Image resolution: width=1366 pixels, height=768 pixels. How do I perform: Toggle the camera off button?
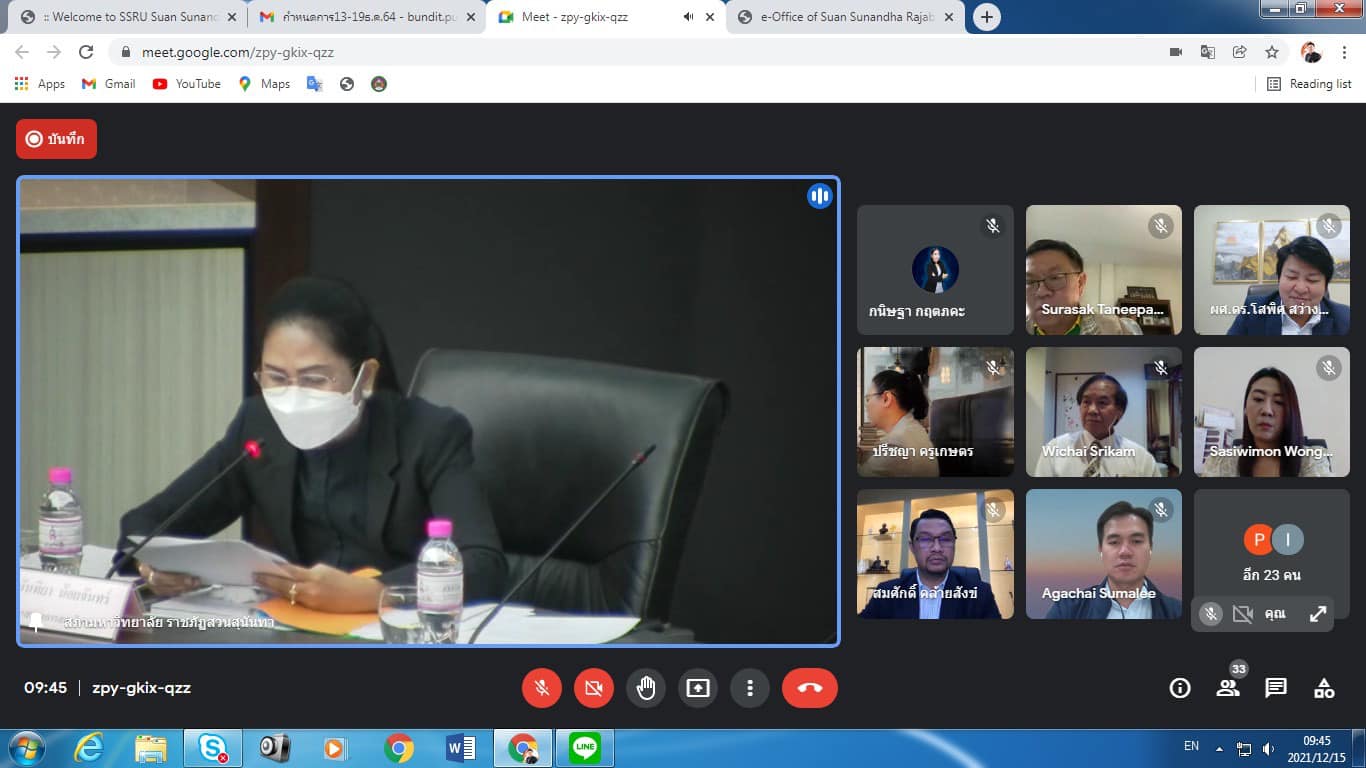[594, 688]
